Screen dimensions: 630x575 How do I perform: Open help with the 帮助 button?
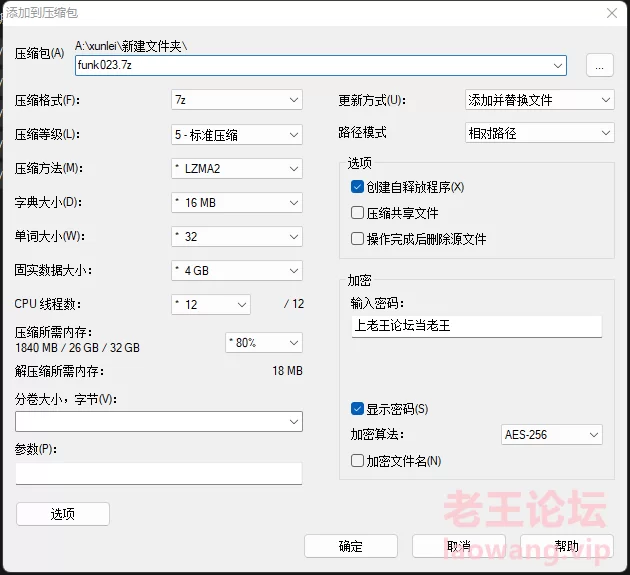tap(567, 546)
